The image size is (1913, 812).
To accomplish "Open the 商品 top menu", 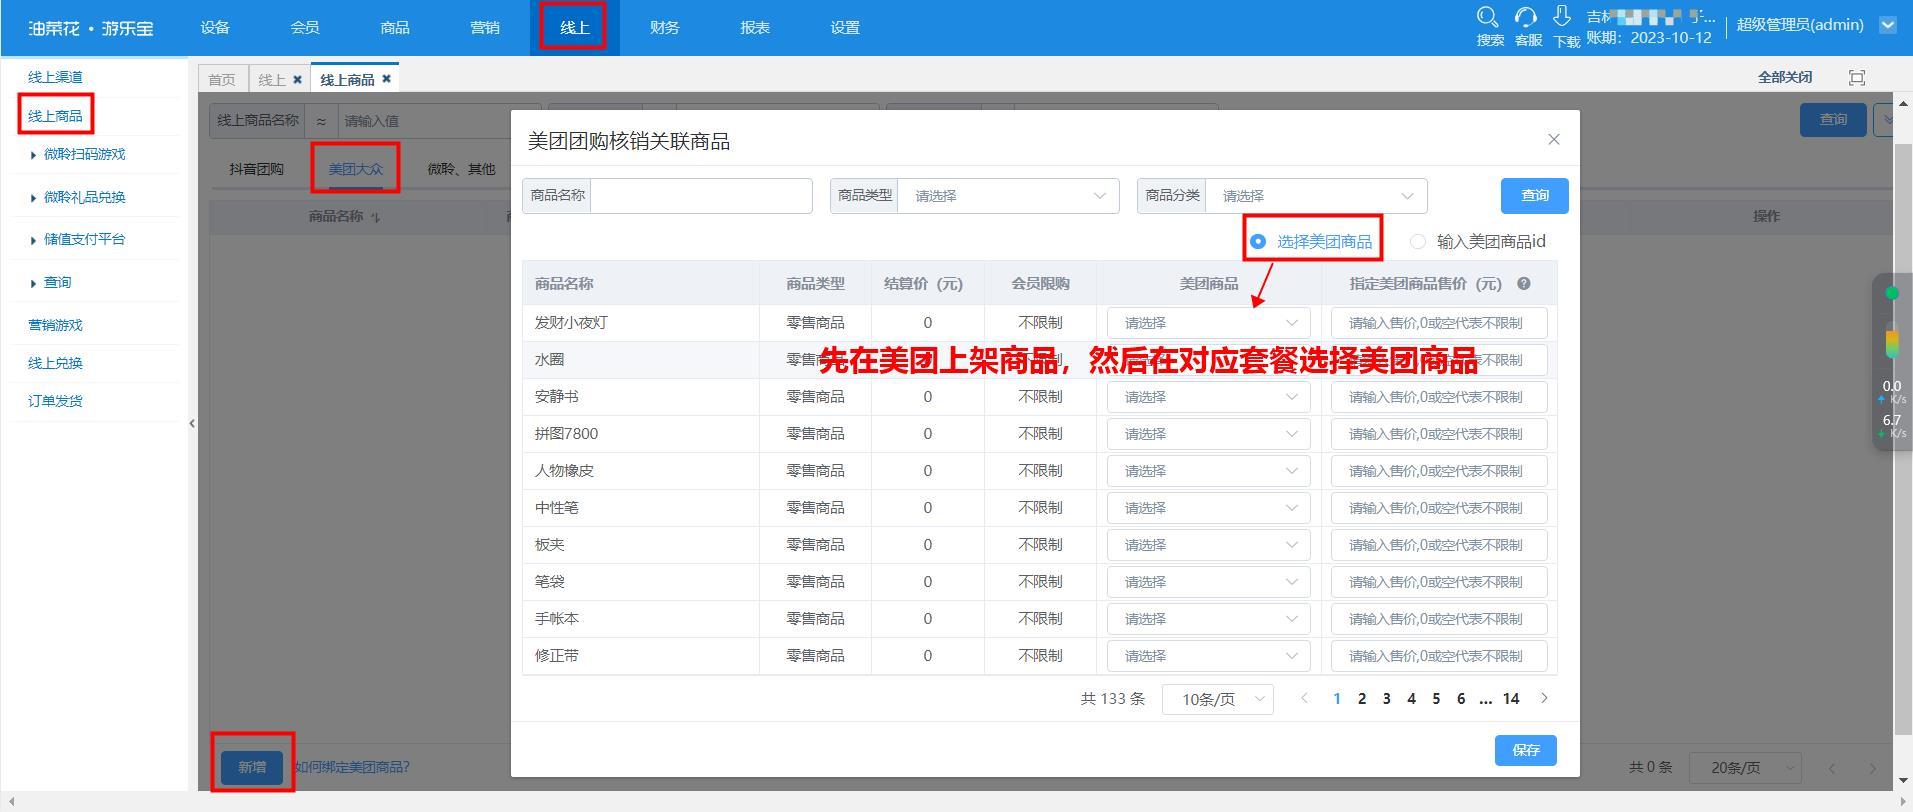I will point(395,28).
